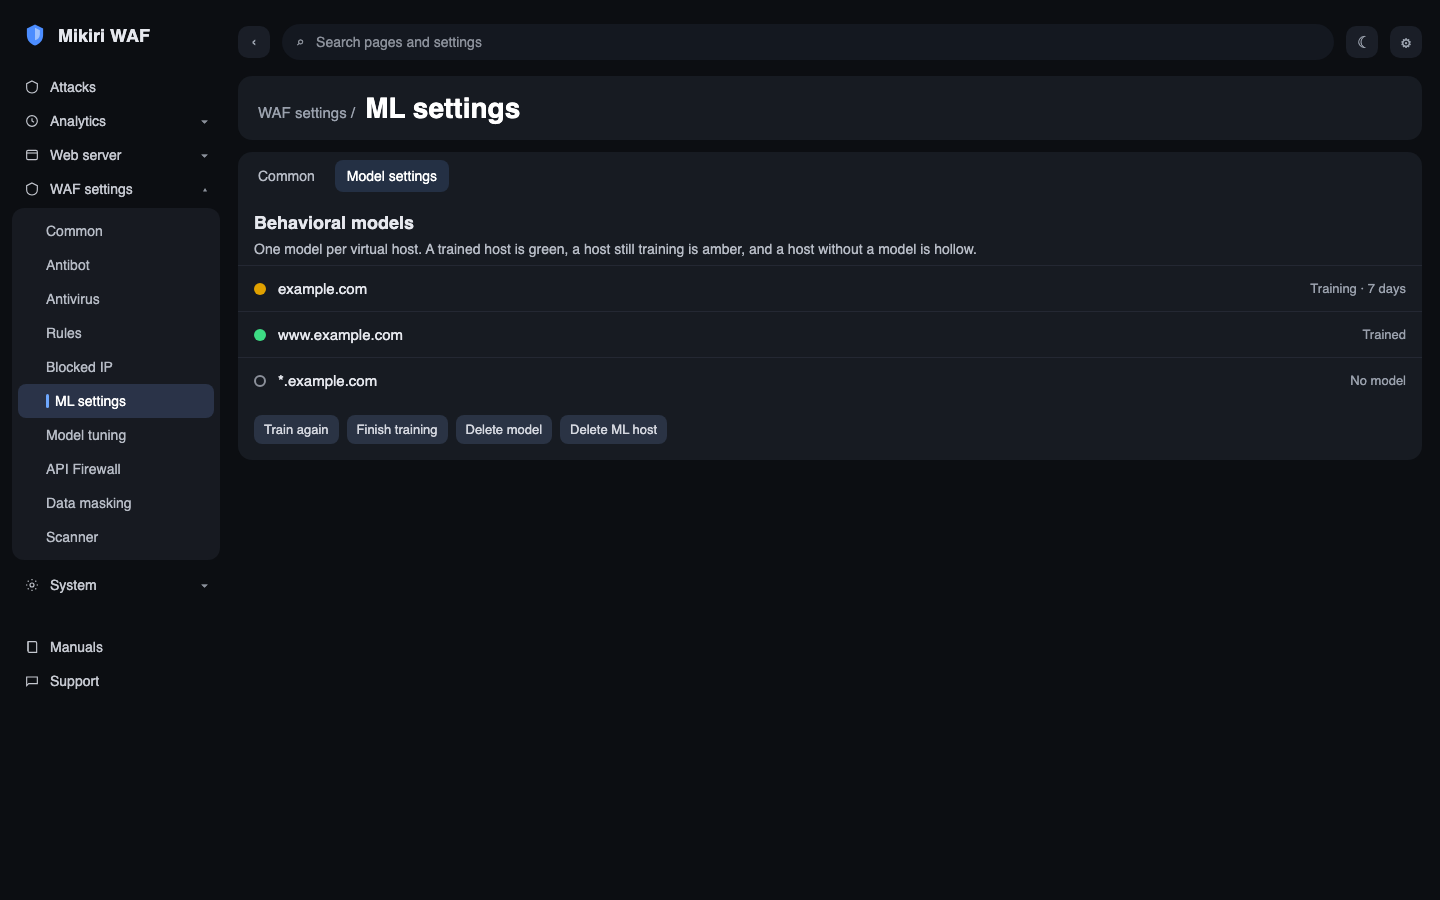The height and width of the screenshot is (900, 1440).
Task: Toggle dark mode with the moon icon
Action: tap(1362, 42)
